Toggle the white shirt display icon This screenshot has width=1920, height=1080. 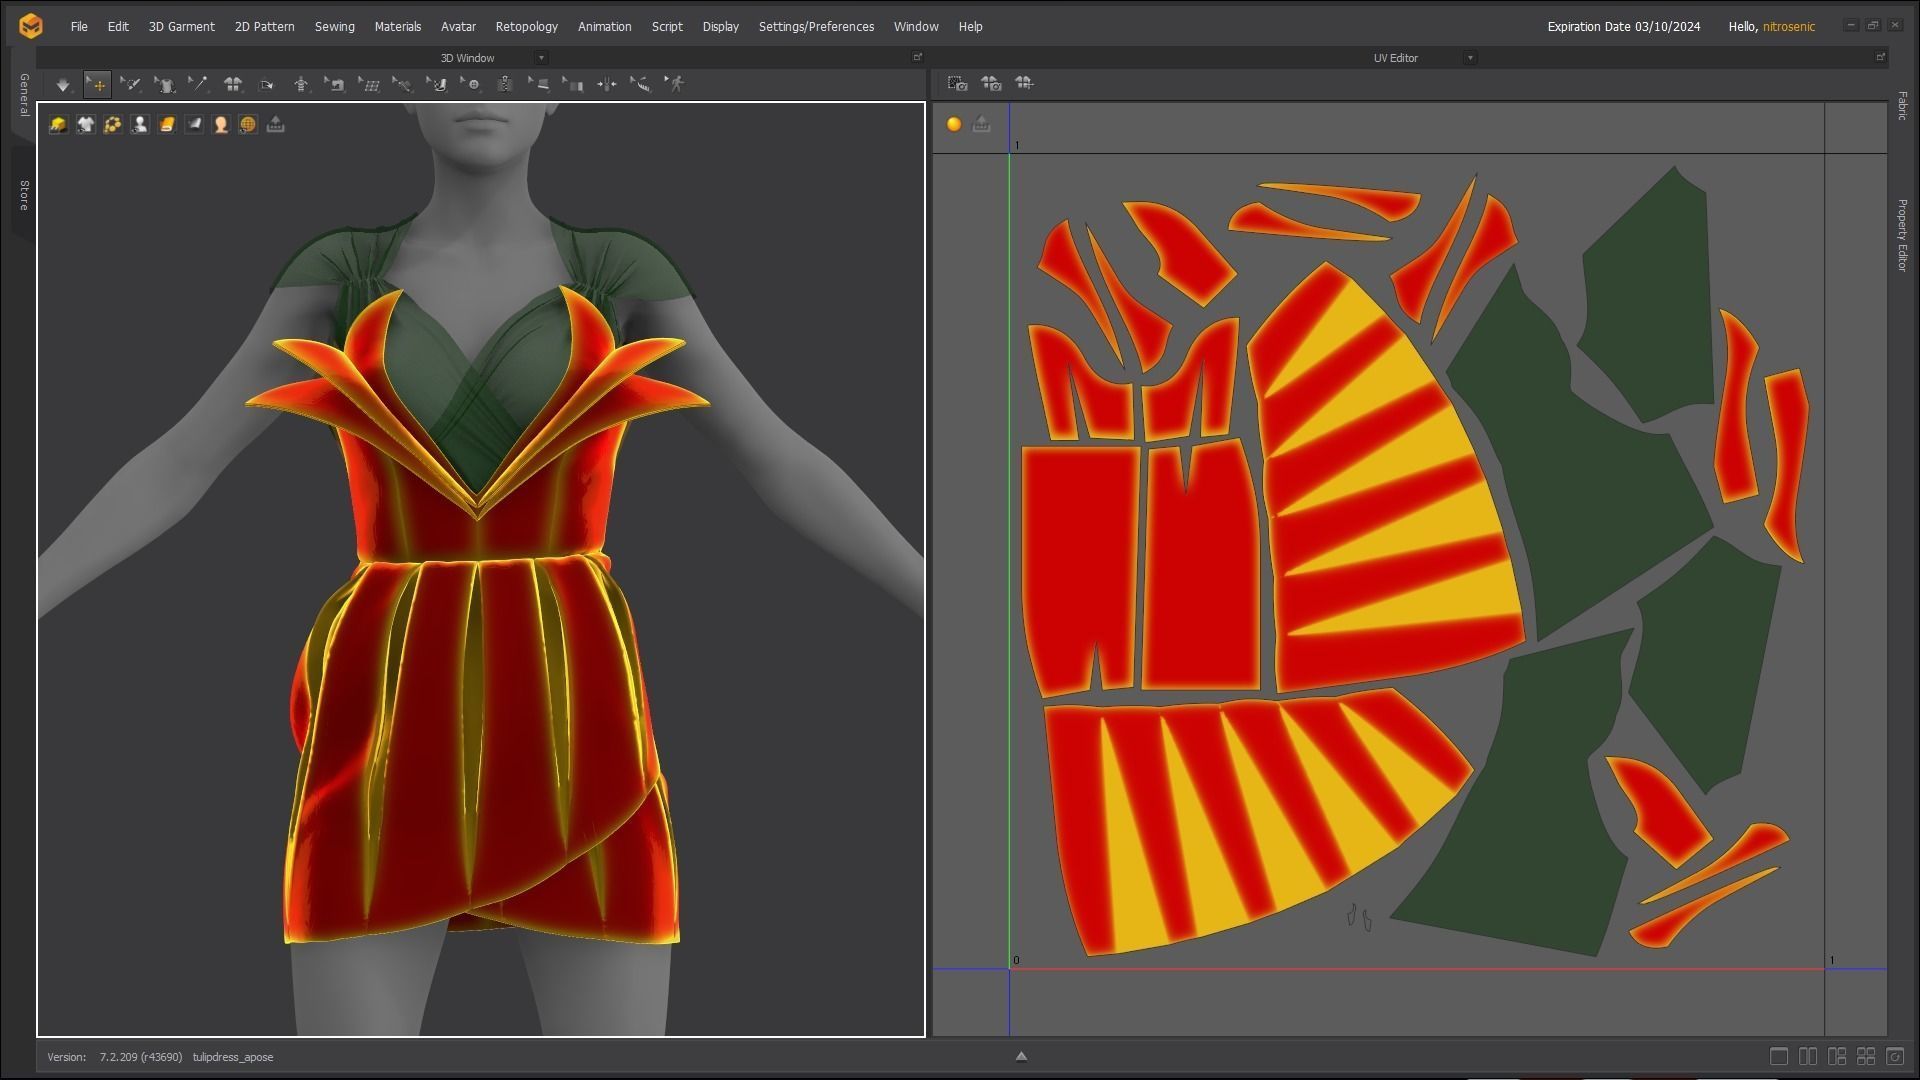coord(86,124)
